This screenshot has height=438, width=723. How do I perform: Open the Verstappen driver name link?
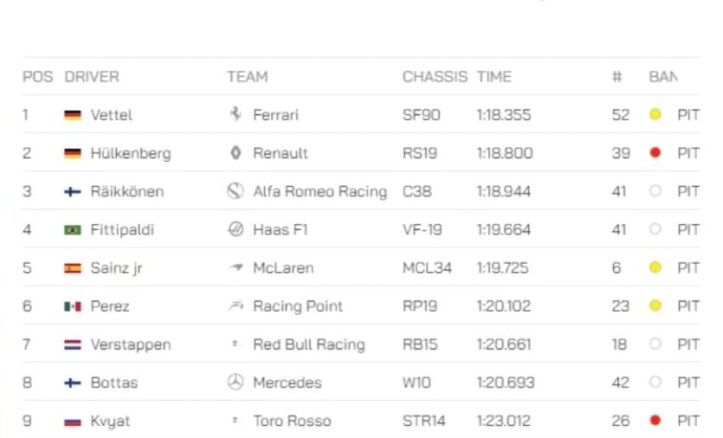[x=130, y=344]
